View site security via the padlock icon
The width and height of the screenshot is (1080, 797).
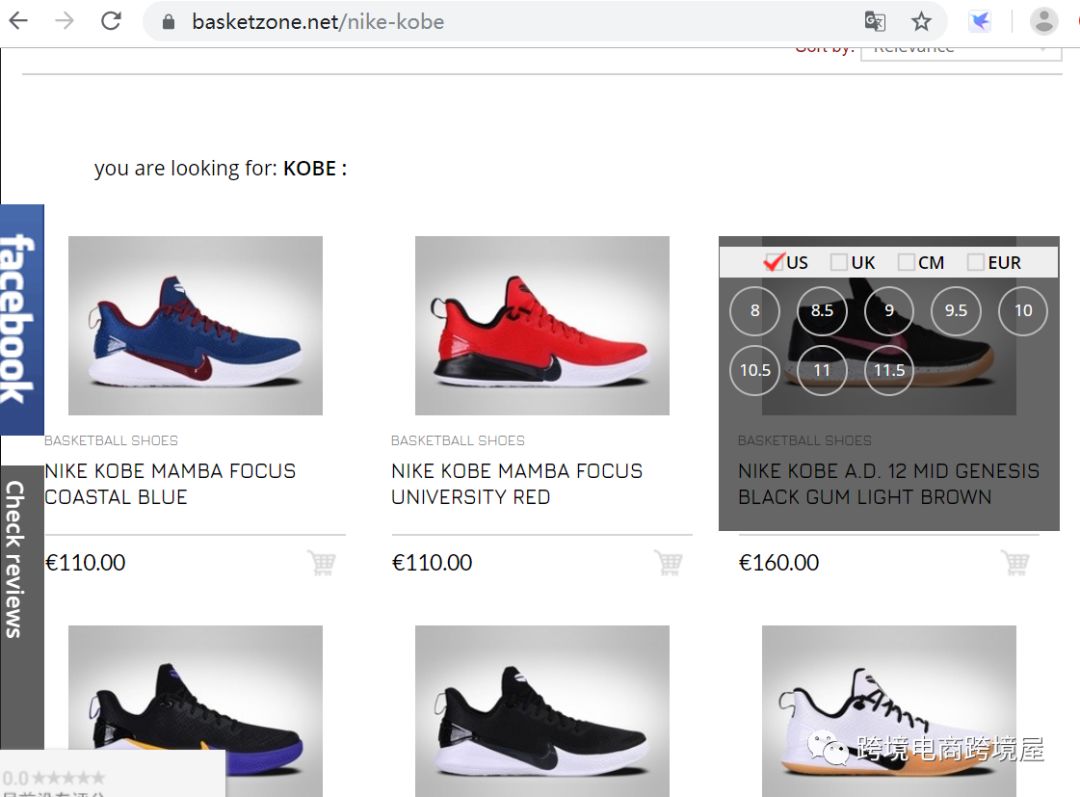click(168, 21)
